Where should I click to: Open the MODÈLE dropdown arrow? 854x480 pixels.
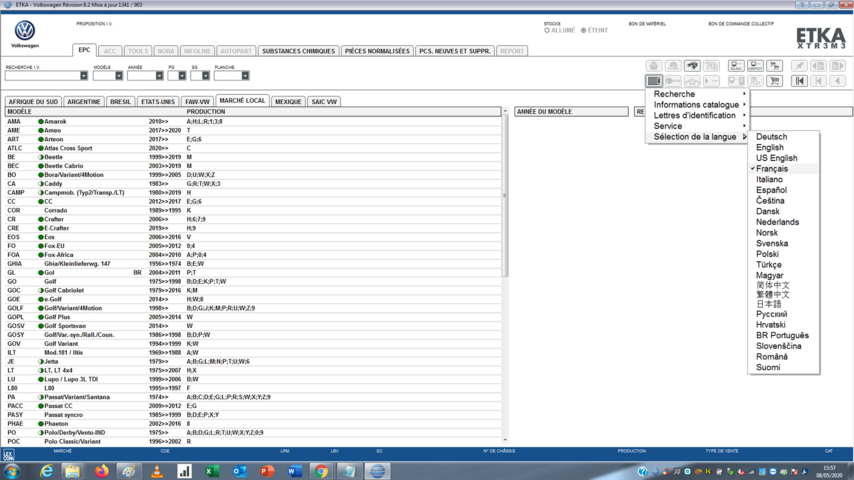pos(119,76)
